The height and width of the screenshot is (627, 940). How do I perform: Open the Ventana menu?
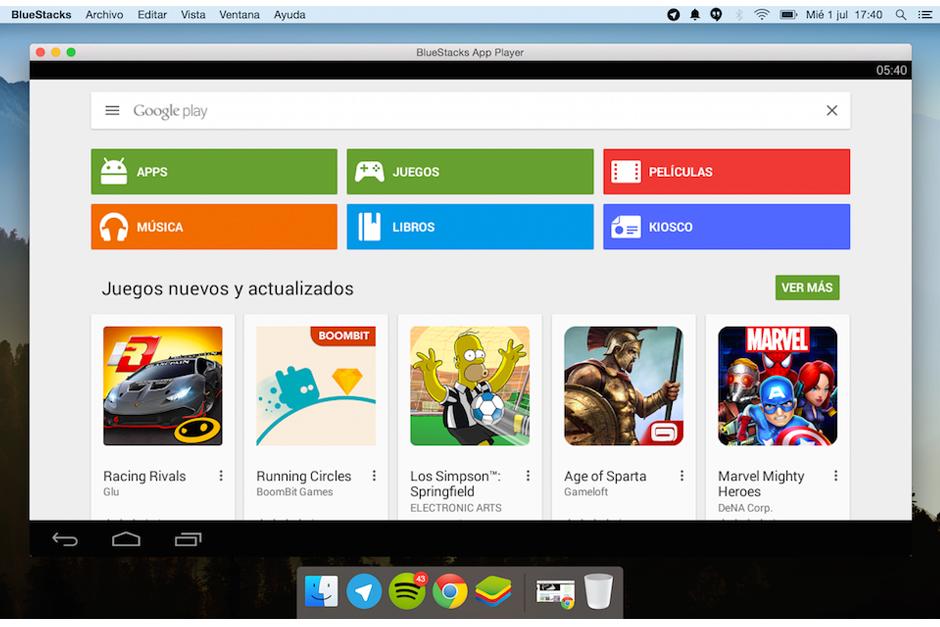tap(239, 14)
